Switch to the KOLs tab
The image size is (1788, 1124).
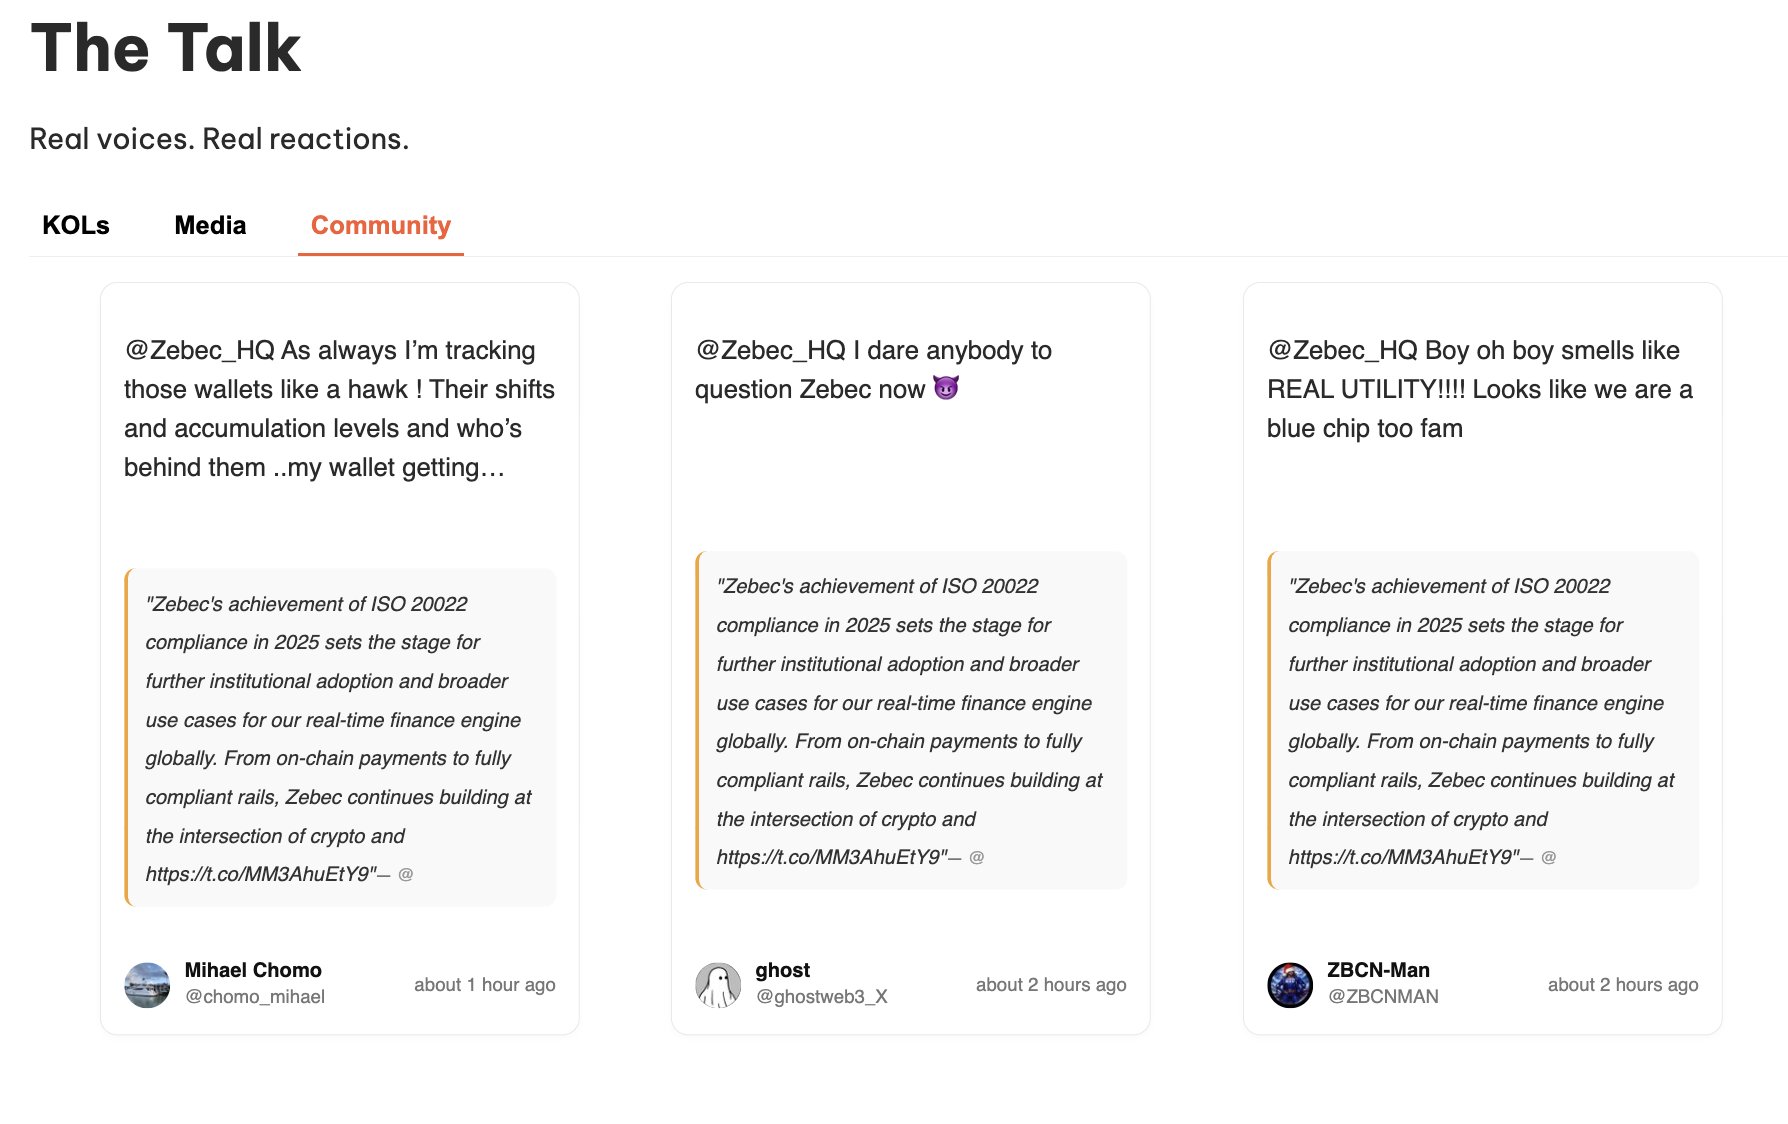[76, 226]
